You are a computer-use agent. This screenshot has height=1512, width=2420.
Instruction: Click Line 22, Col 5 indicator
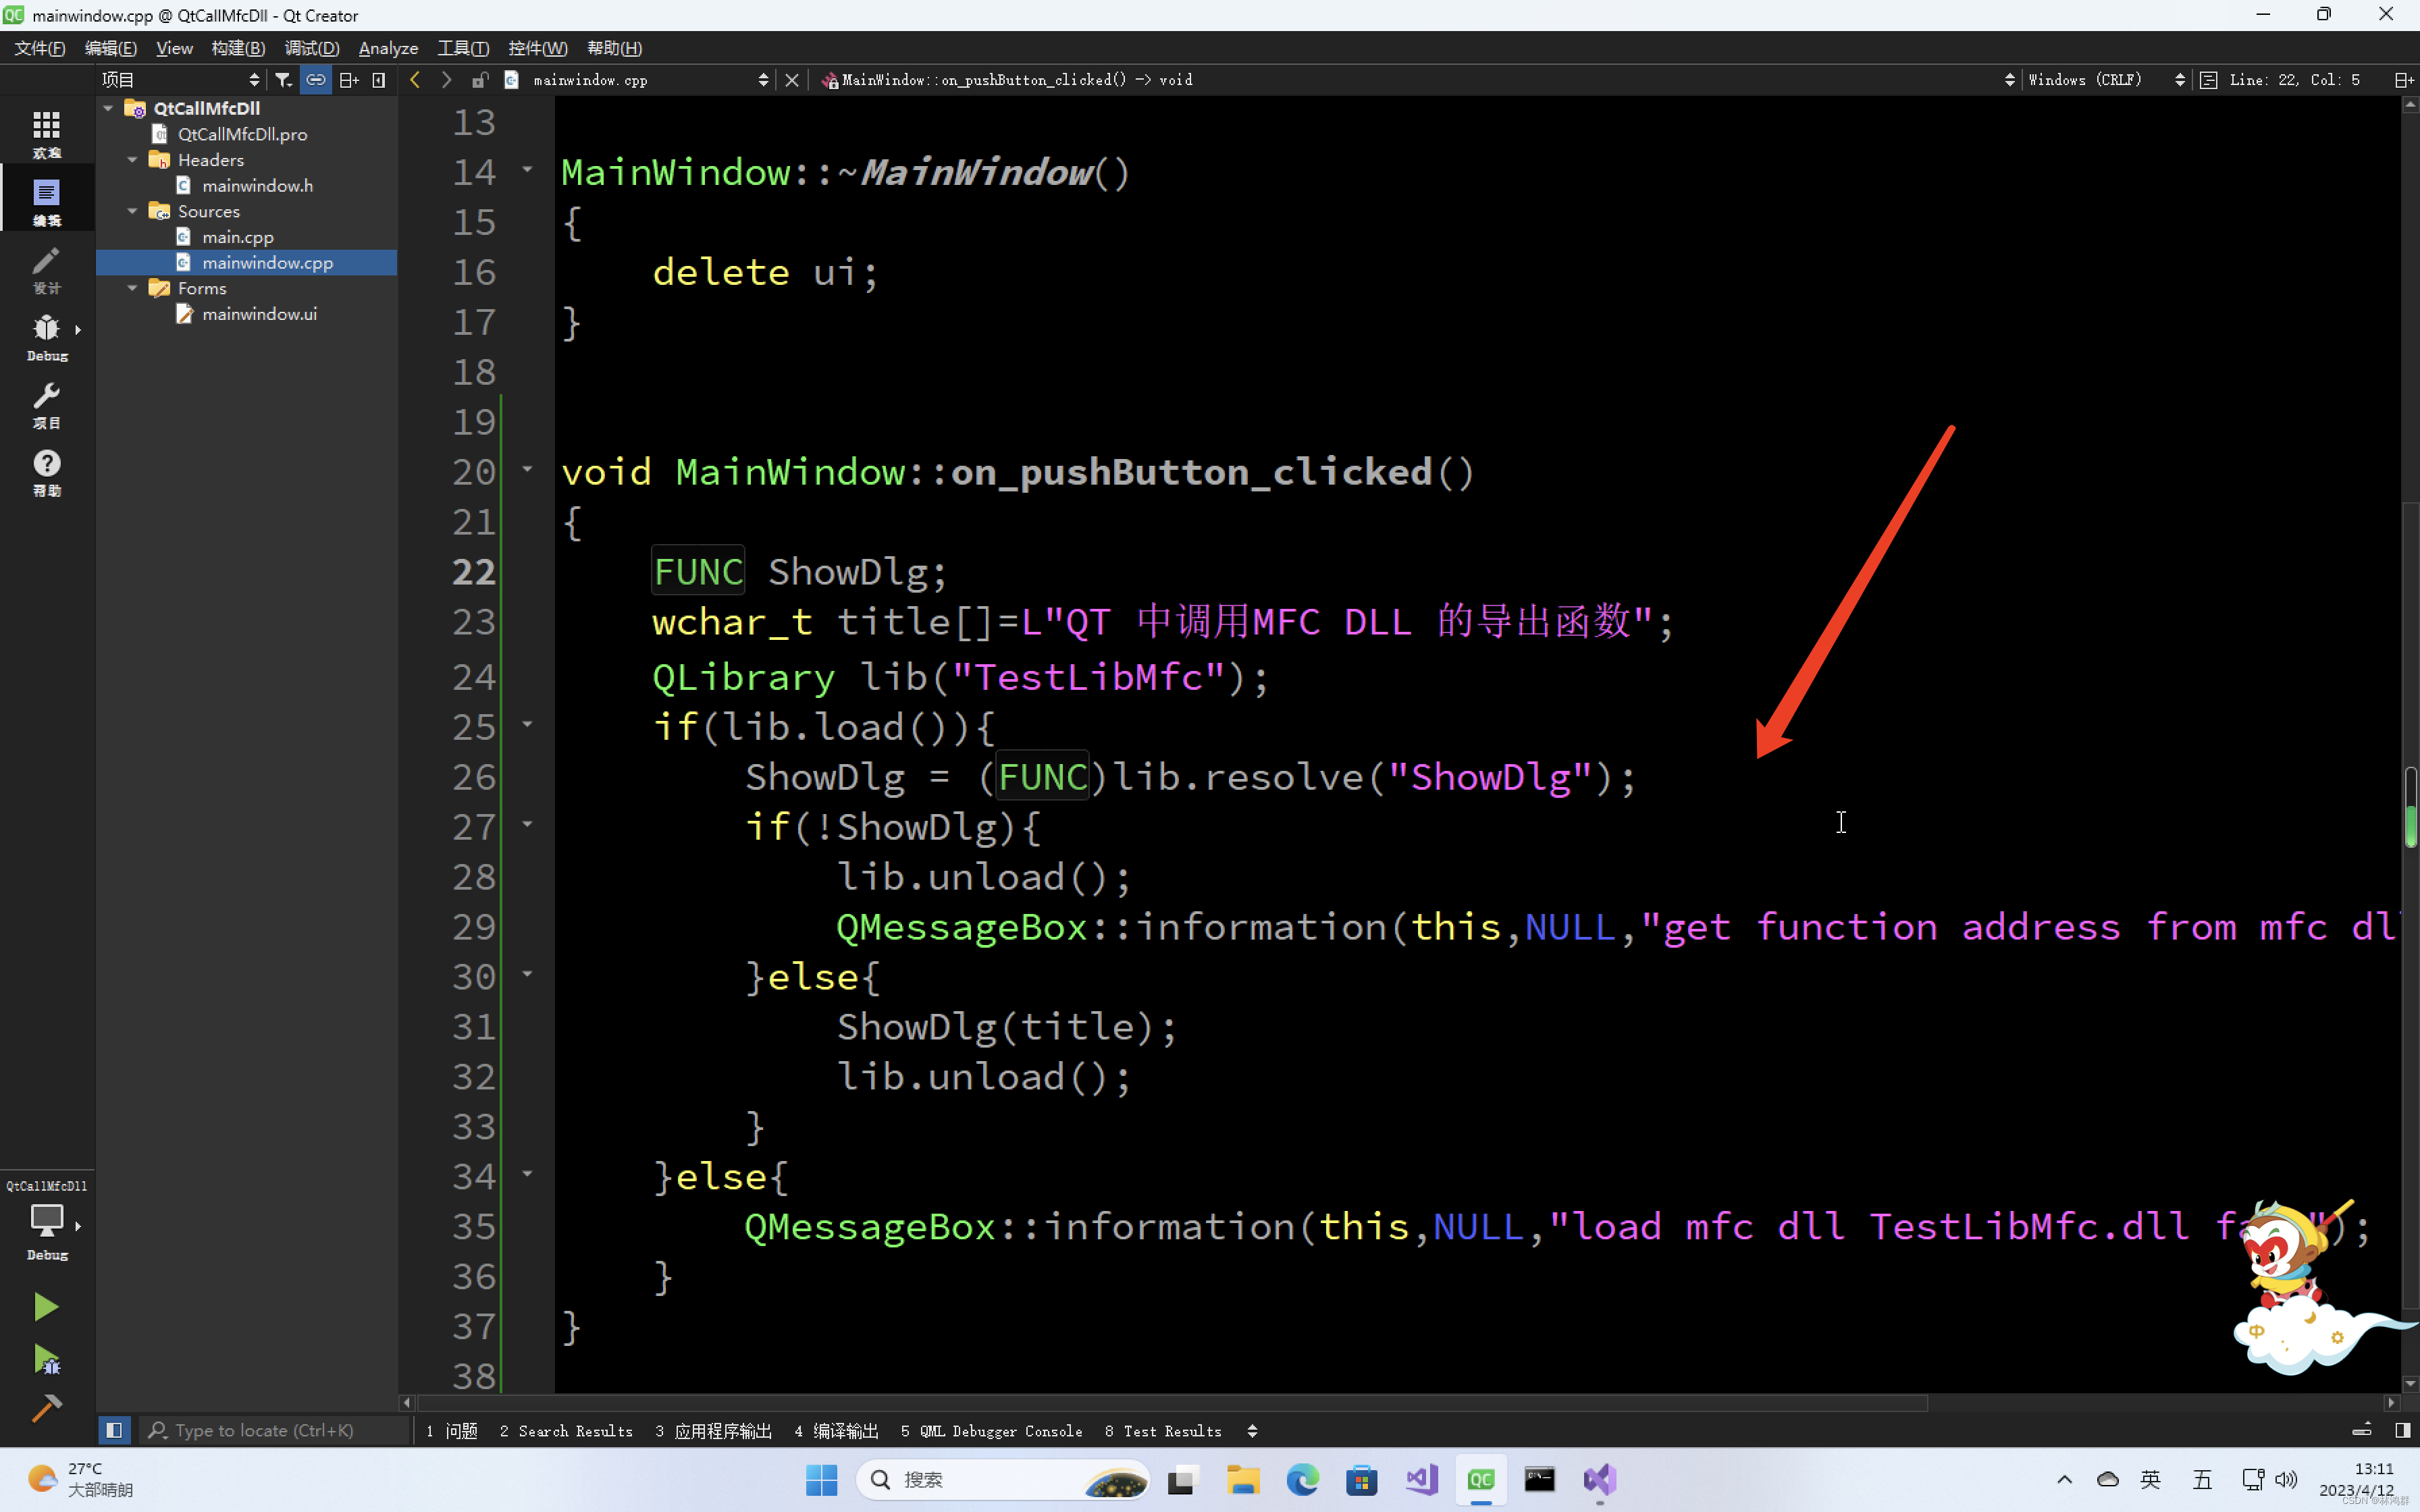coord(2294,80)
